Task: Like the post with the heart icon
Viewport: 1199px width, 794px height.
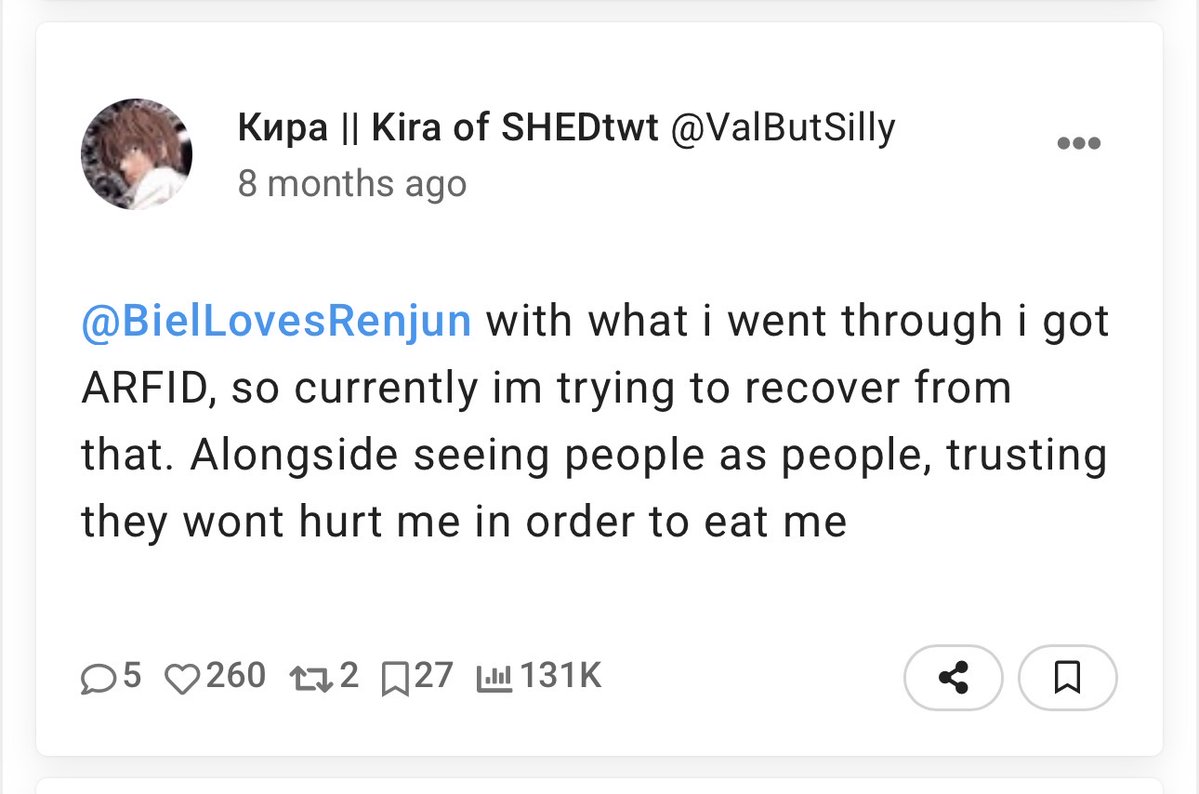Action: pyautogui.click(x=182, y=678)
